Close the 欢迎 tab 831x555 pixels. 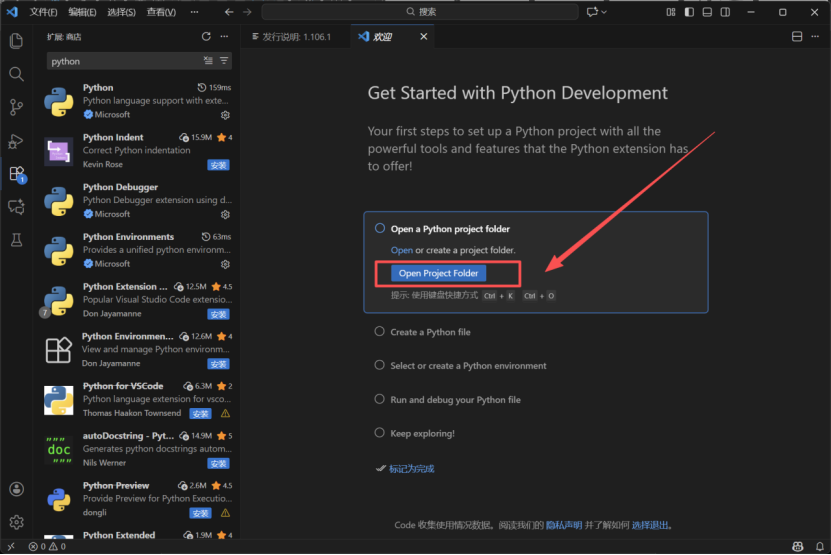423,37
